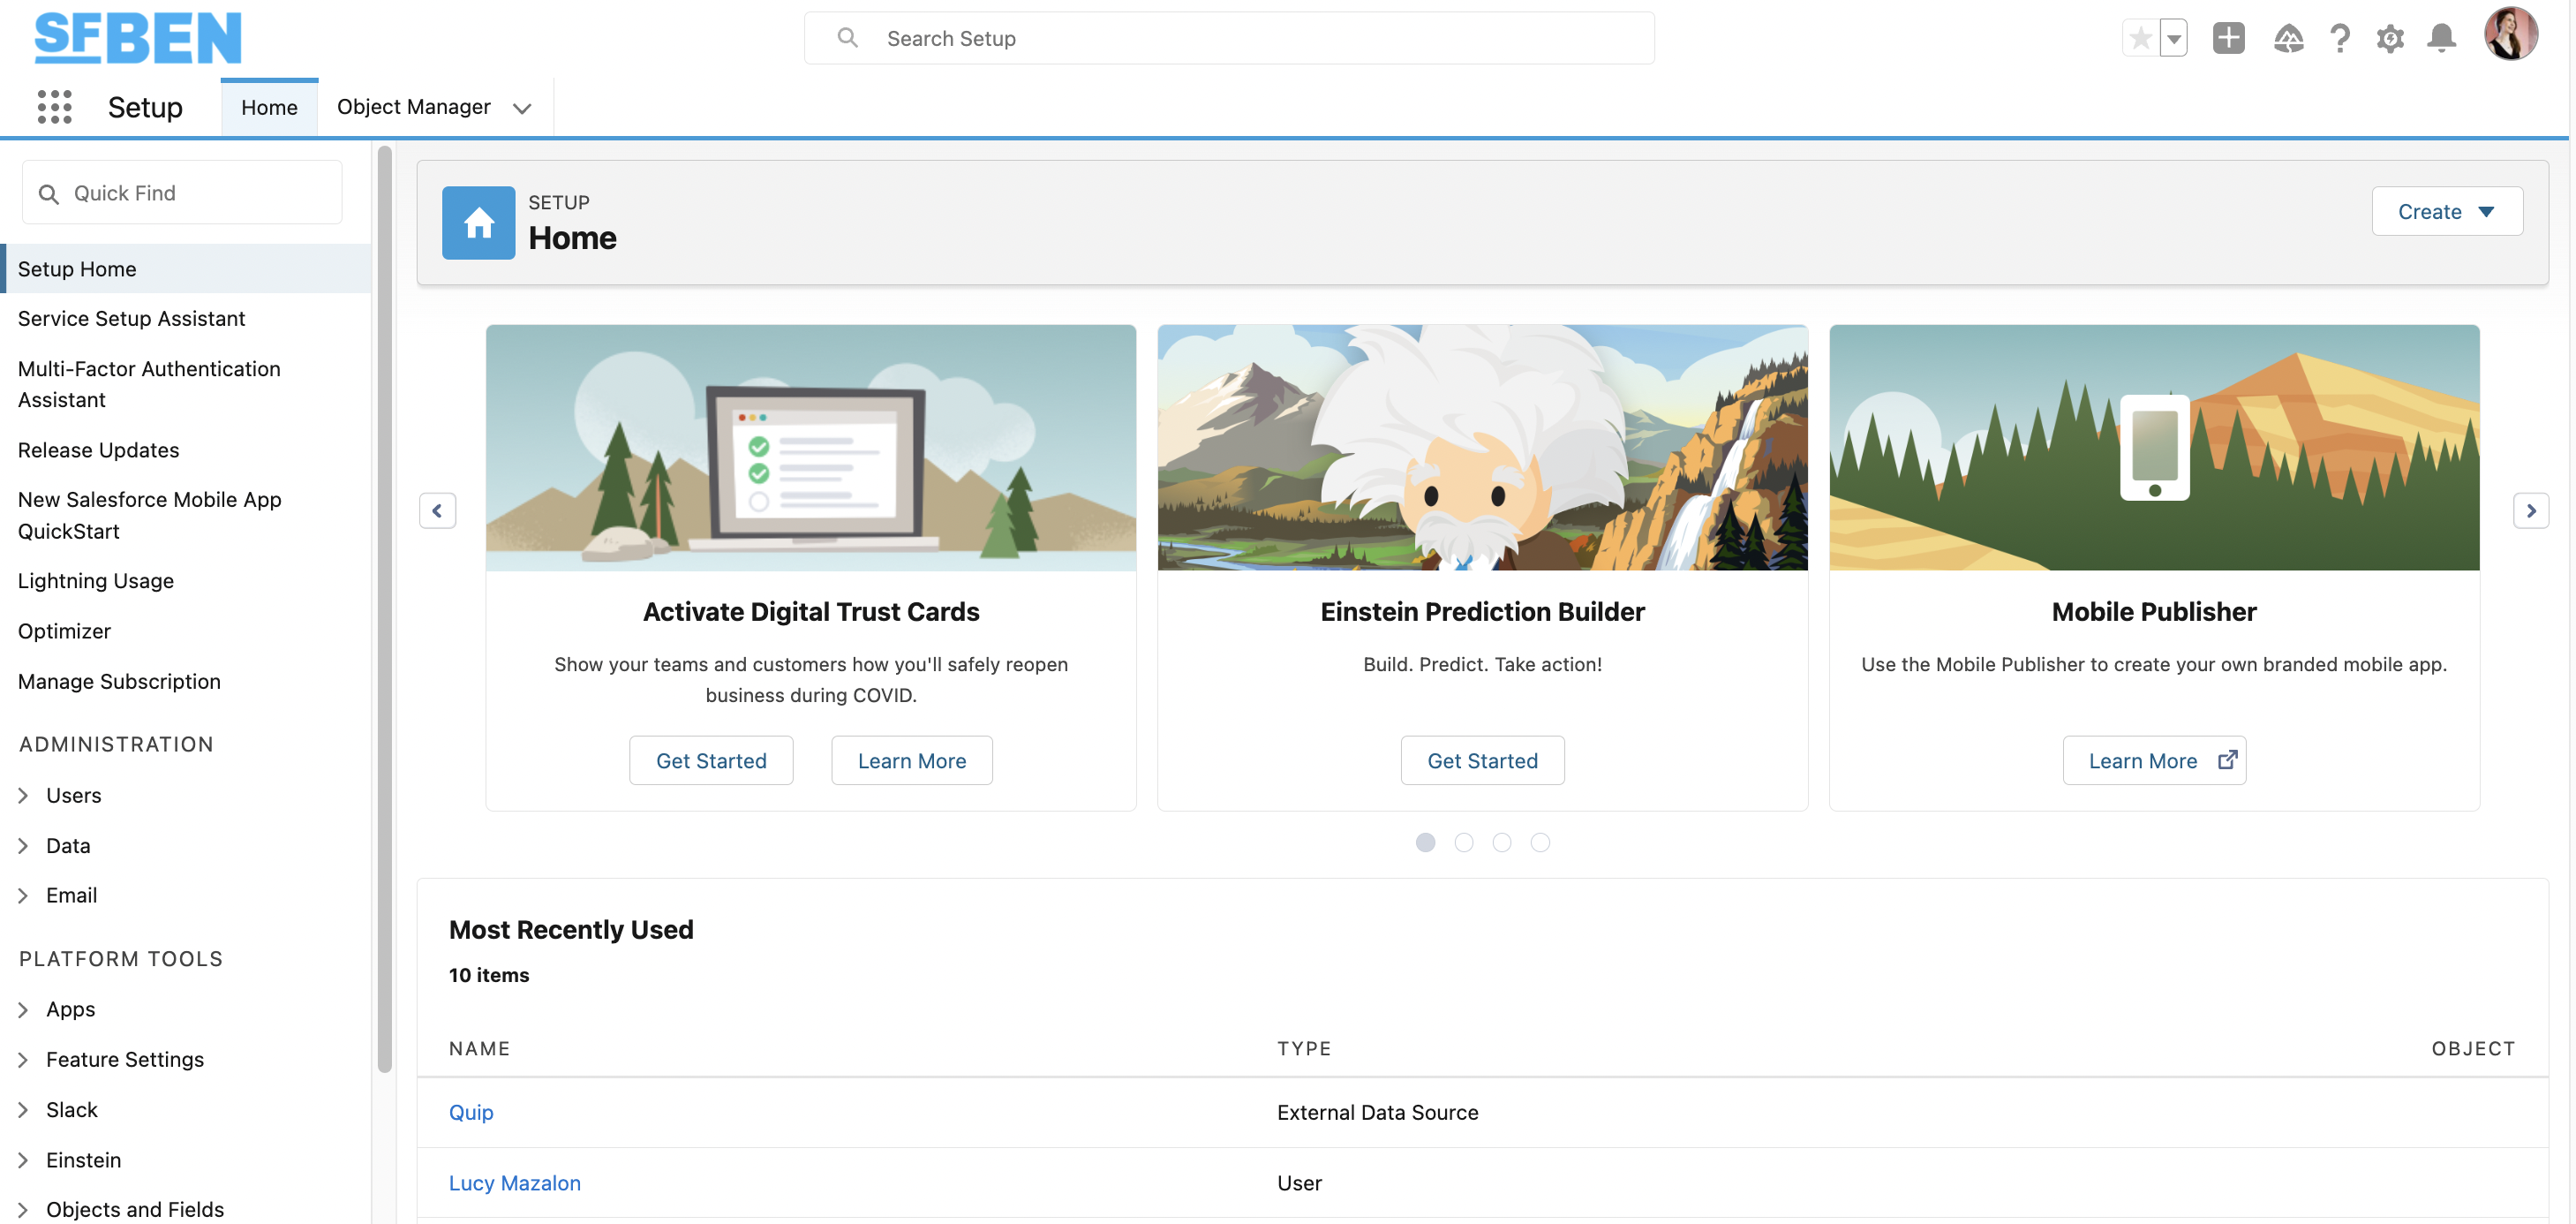2576x1224 pixels.
Task: Click the Quick Find magnifier icon
Action: pyautogui.click(x=48, y=193)
